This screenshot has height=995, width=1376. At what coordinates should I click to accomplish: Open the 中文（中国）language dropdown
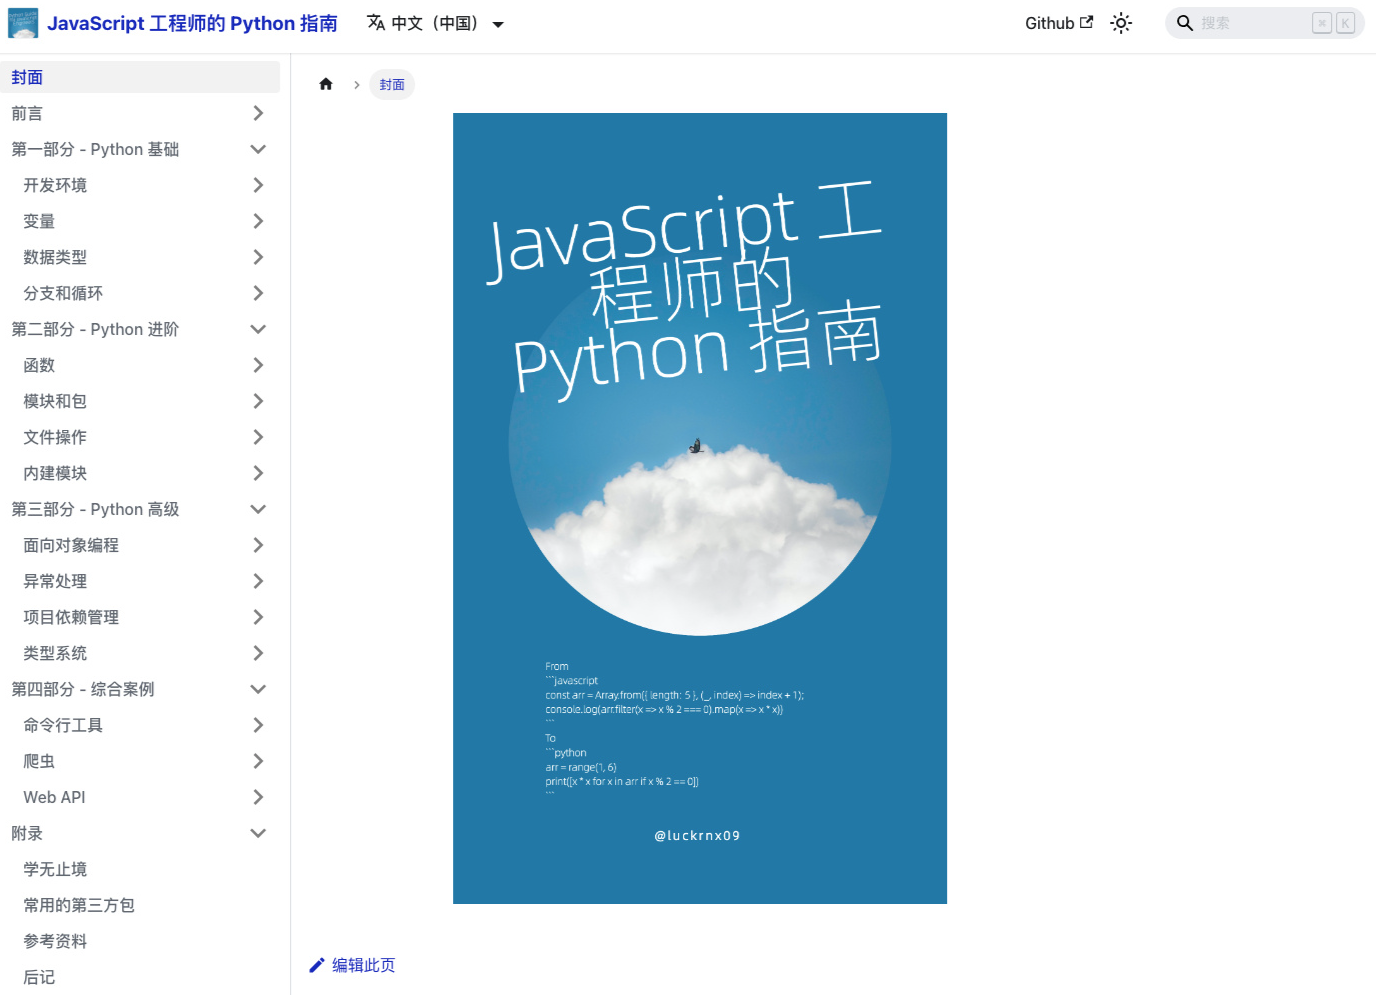[435, 23]
